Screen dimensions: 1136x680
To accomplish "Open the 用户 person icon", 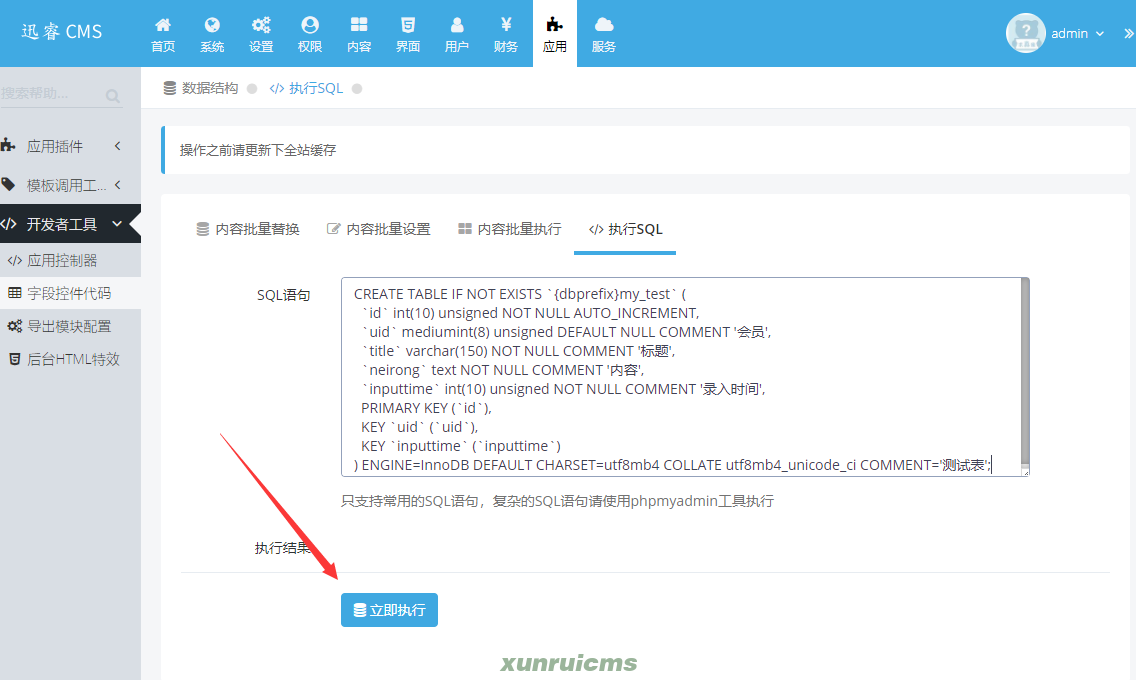I will coord(457,25).
